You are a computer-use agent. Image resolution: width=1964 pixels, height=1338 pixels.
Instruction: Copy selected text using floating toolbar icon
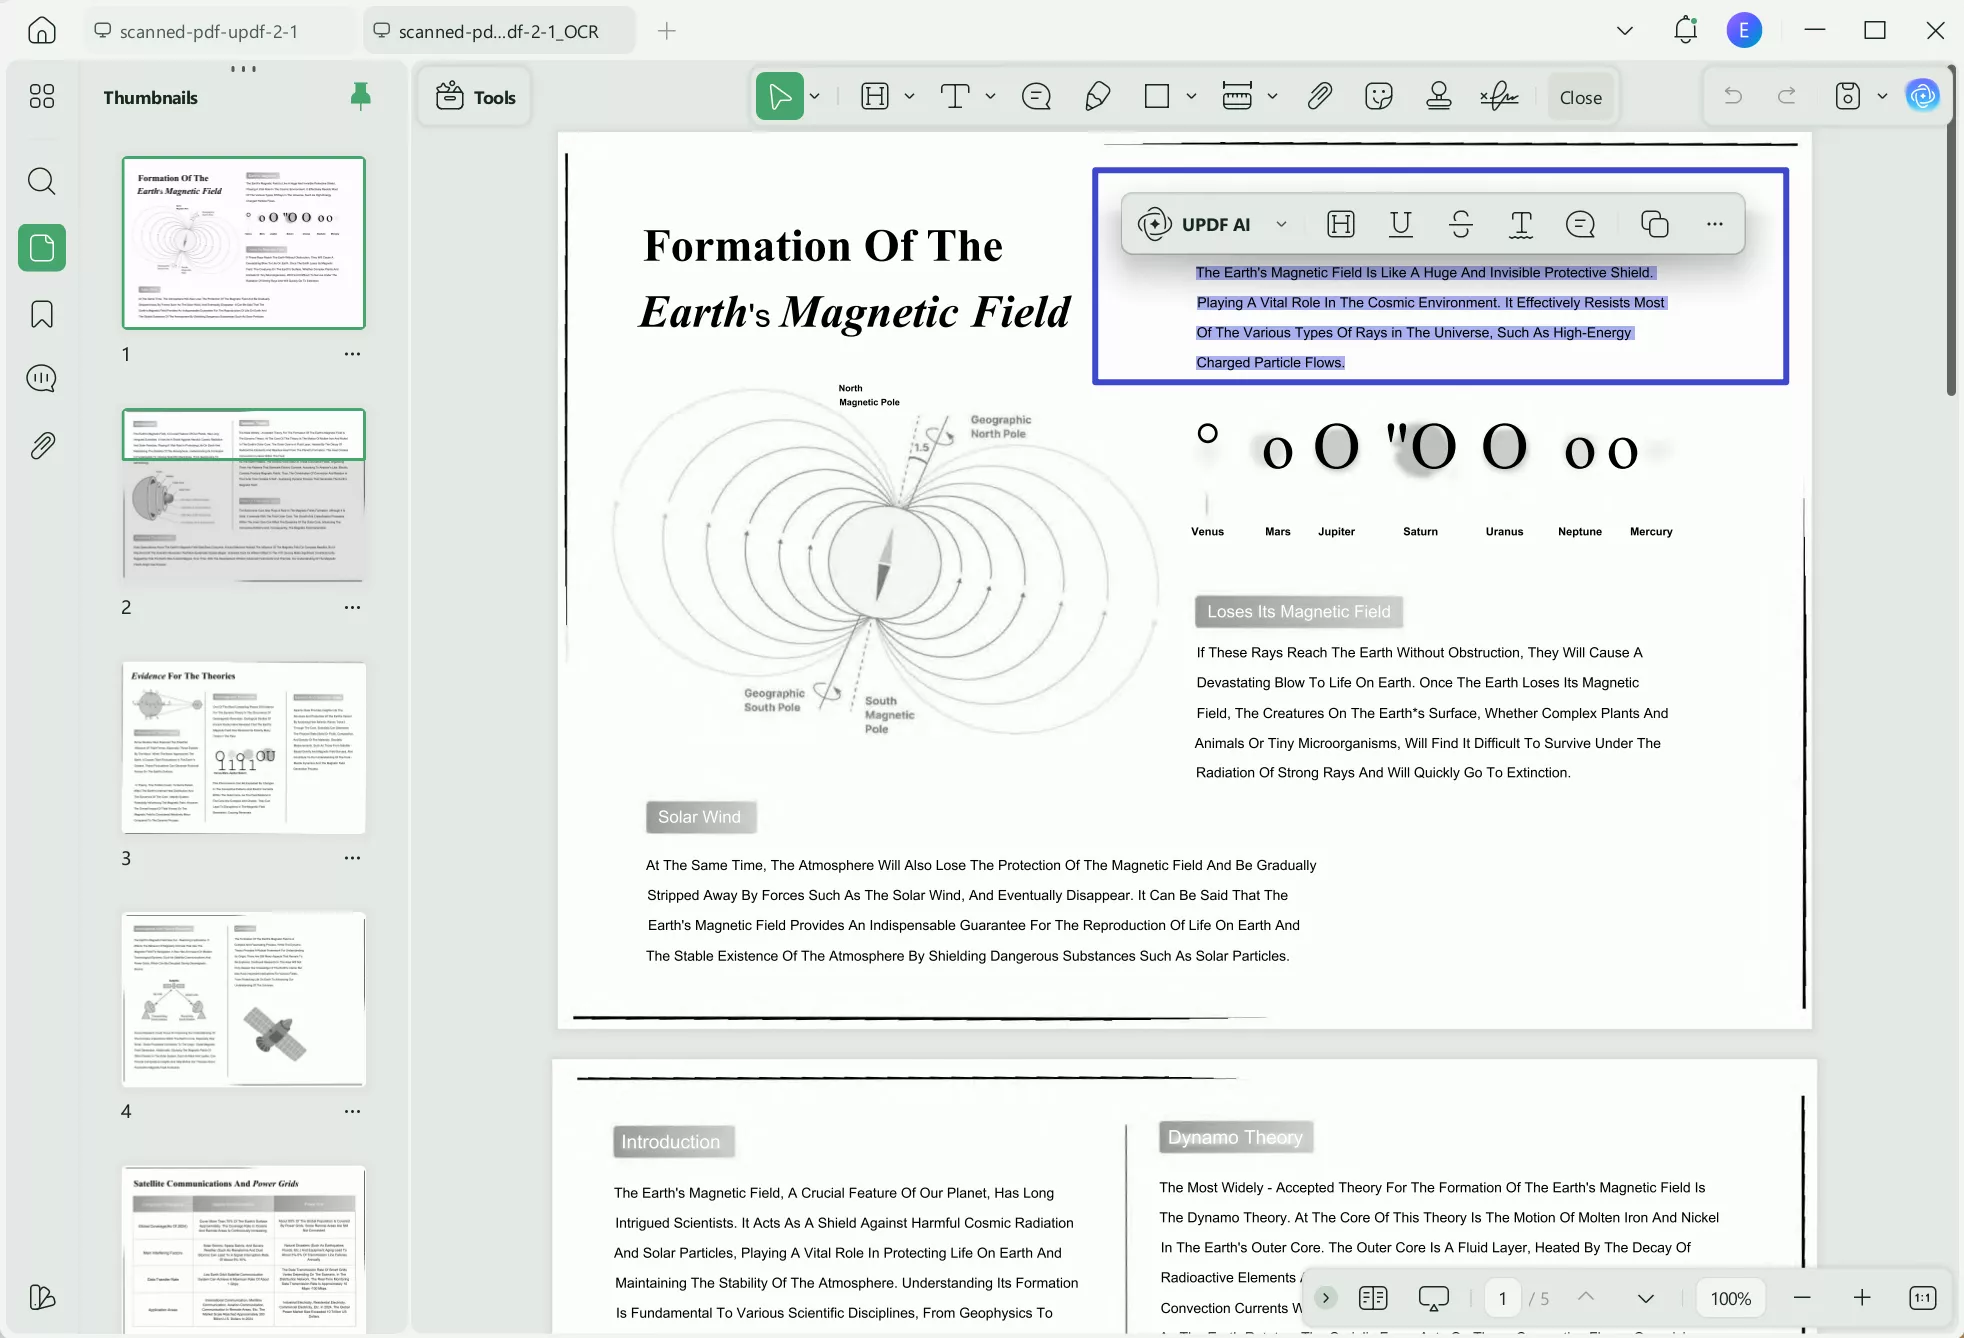click(1655, 224)
